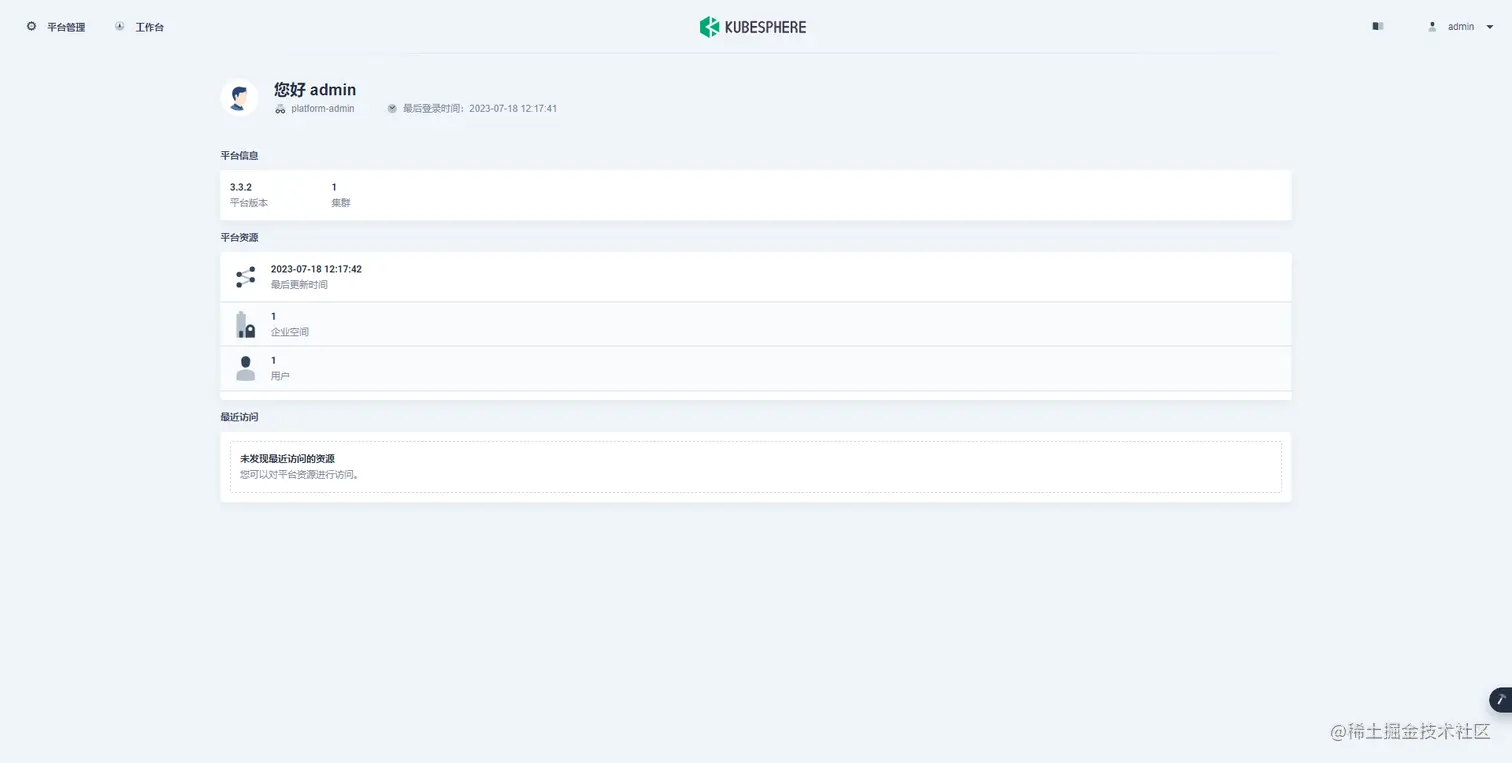
Task: Open the 企业空间 workspaces row
Action: pyautogui.click(x=756, y=324)
